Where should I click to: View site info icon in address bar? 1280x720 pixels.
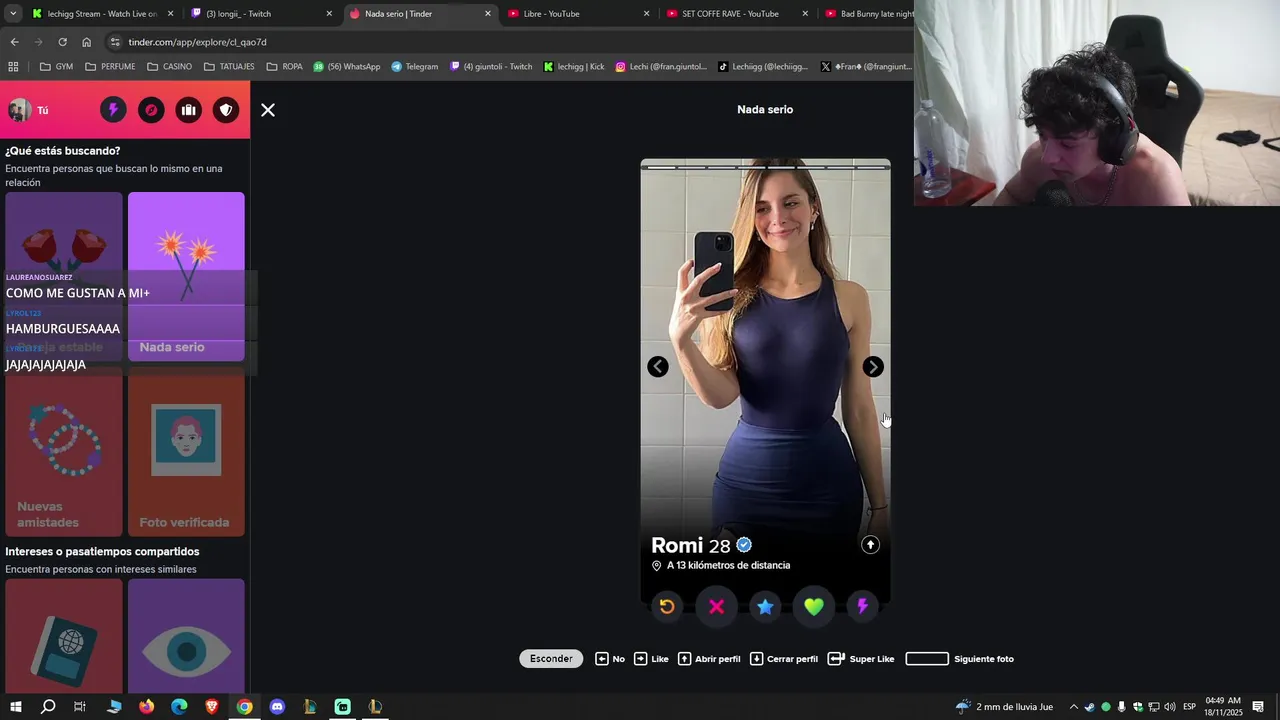[116, 42]
